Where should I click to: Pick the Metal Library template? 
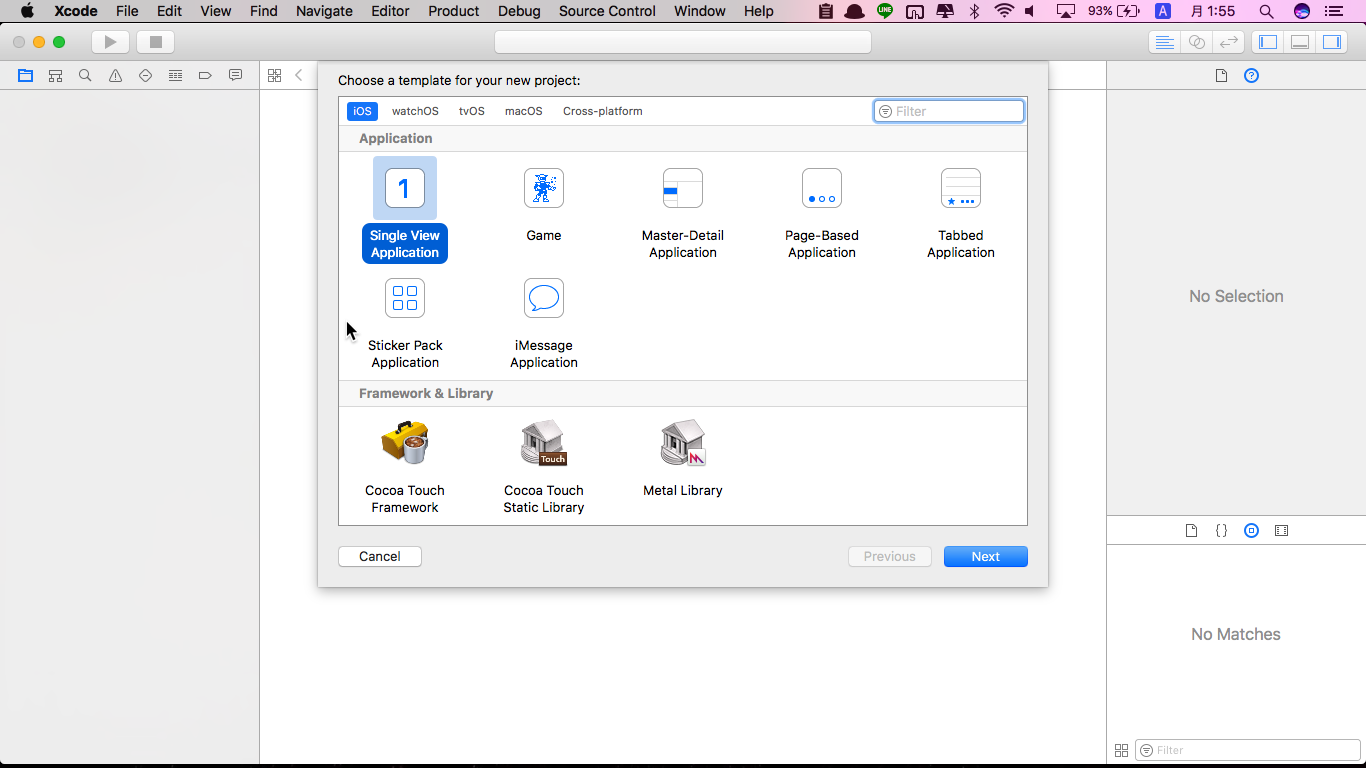tap(683, 458)
